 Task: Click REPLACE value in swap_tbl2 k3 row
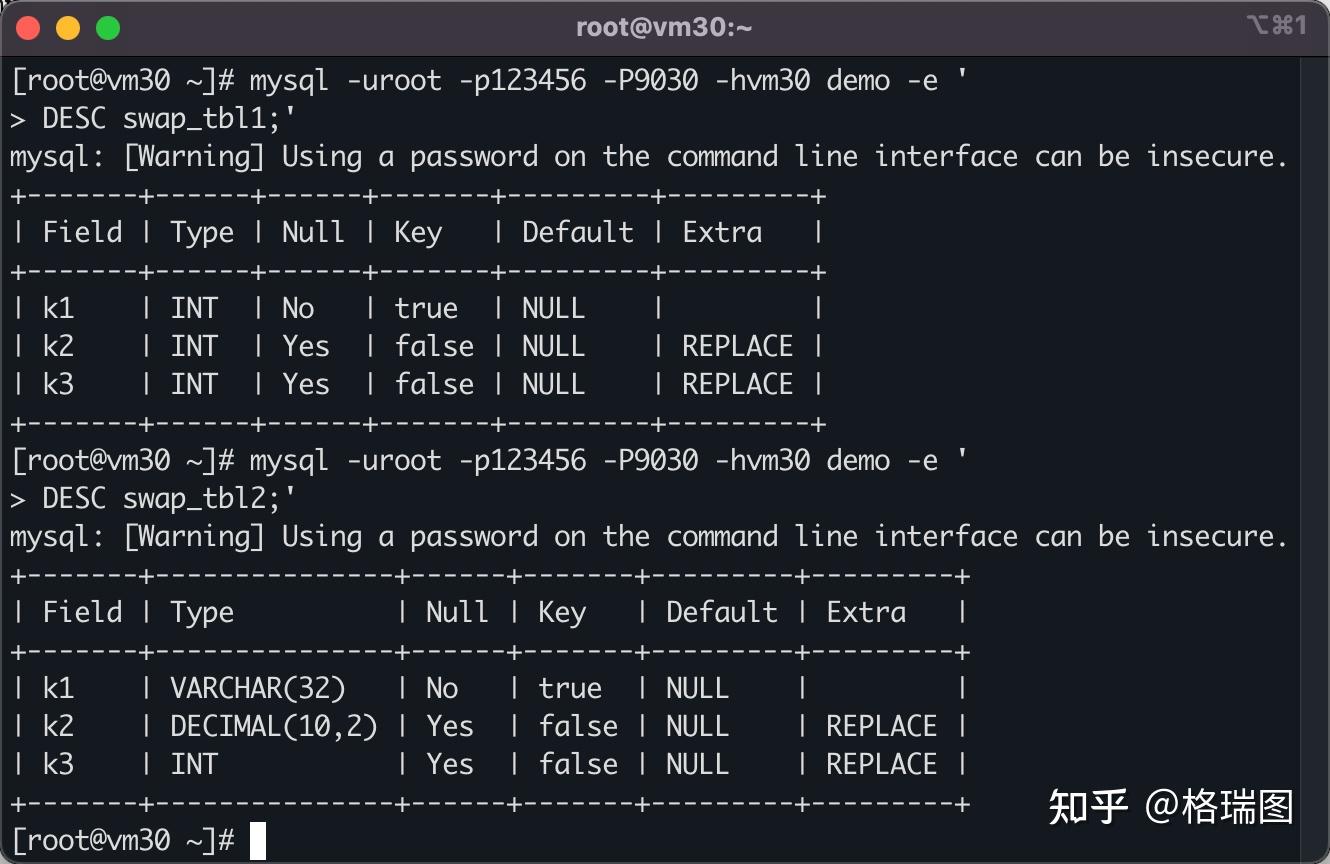[882, 764]
